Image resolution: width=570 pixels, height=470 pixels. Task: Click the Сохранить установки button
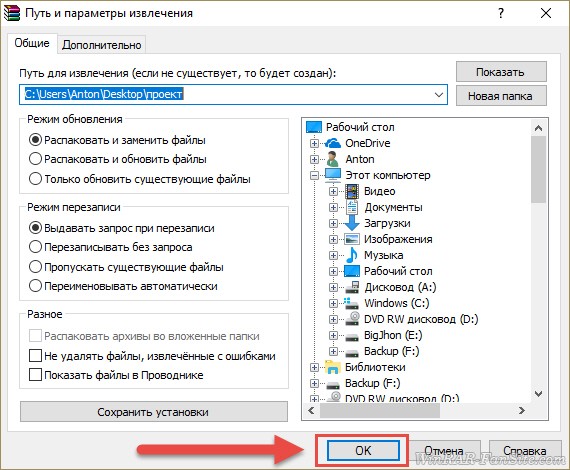pos(153,411)
